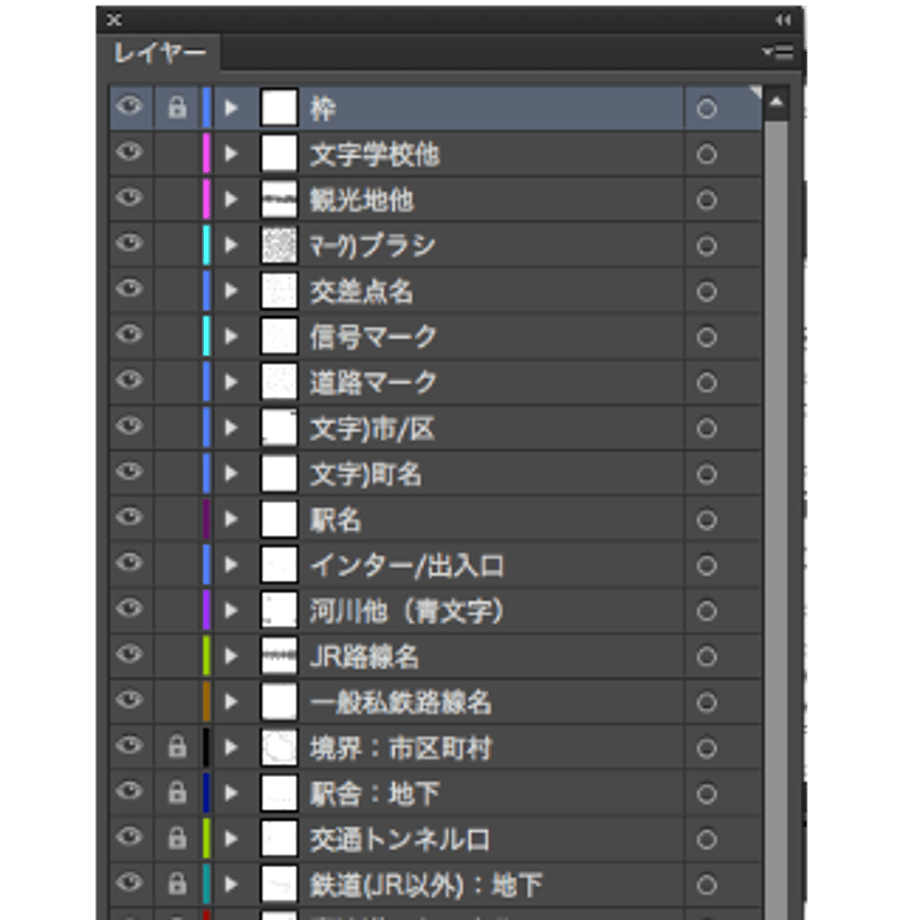
Task: Collapse the panel with double-arrow icon
Action: click(783, 21)
